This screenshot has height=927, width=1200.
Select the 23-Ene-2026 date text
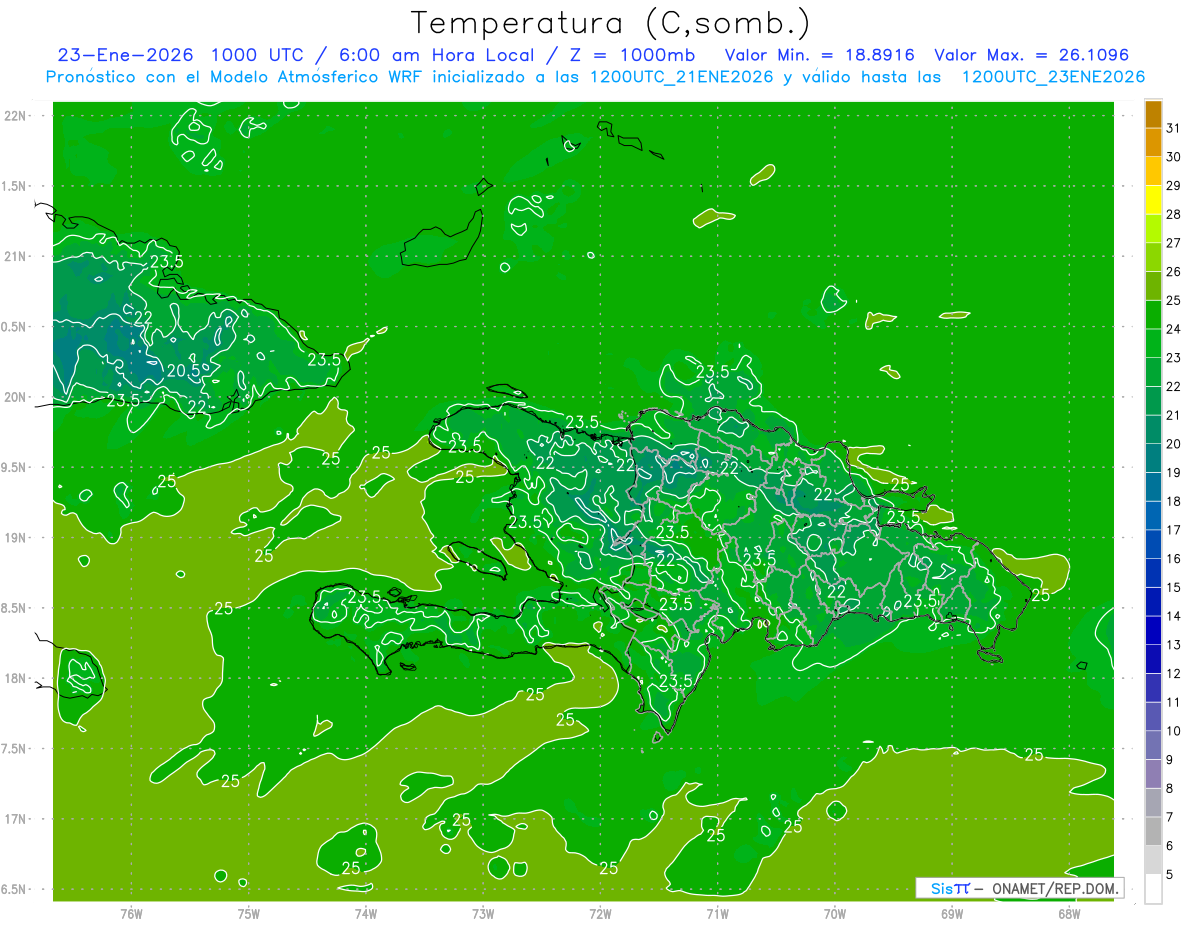(x=125, y=55)
